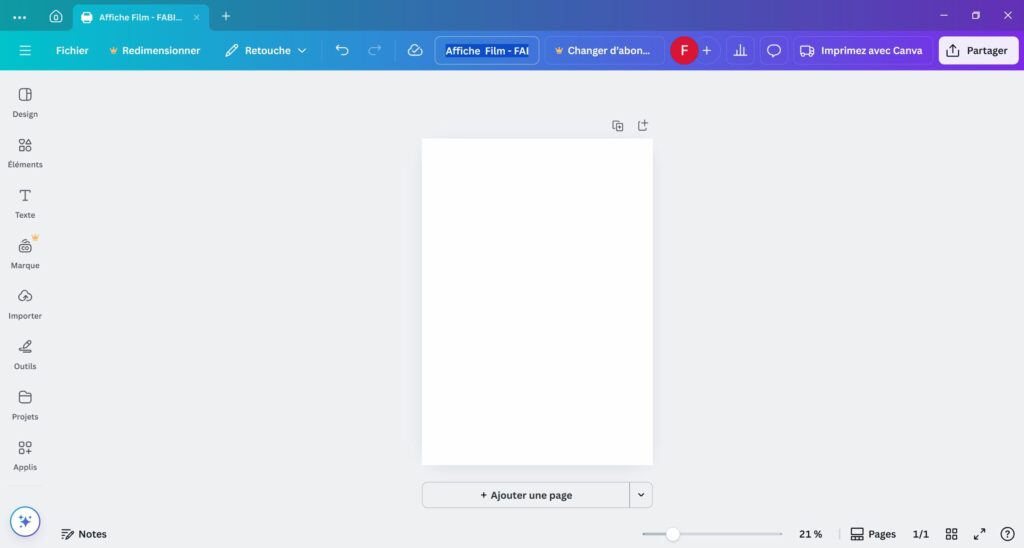Click the 1/1 page counter
Viewport: 1024px width, 548px height.
[920, 534]
